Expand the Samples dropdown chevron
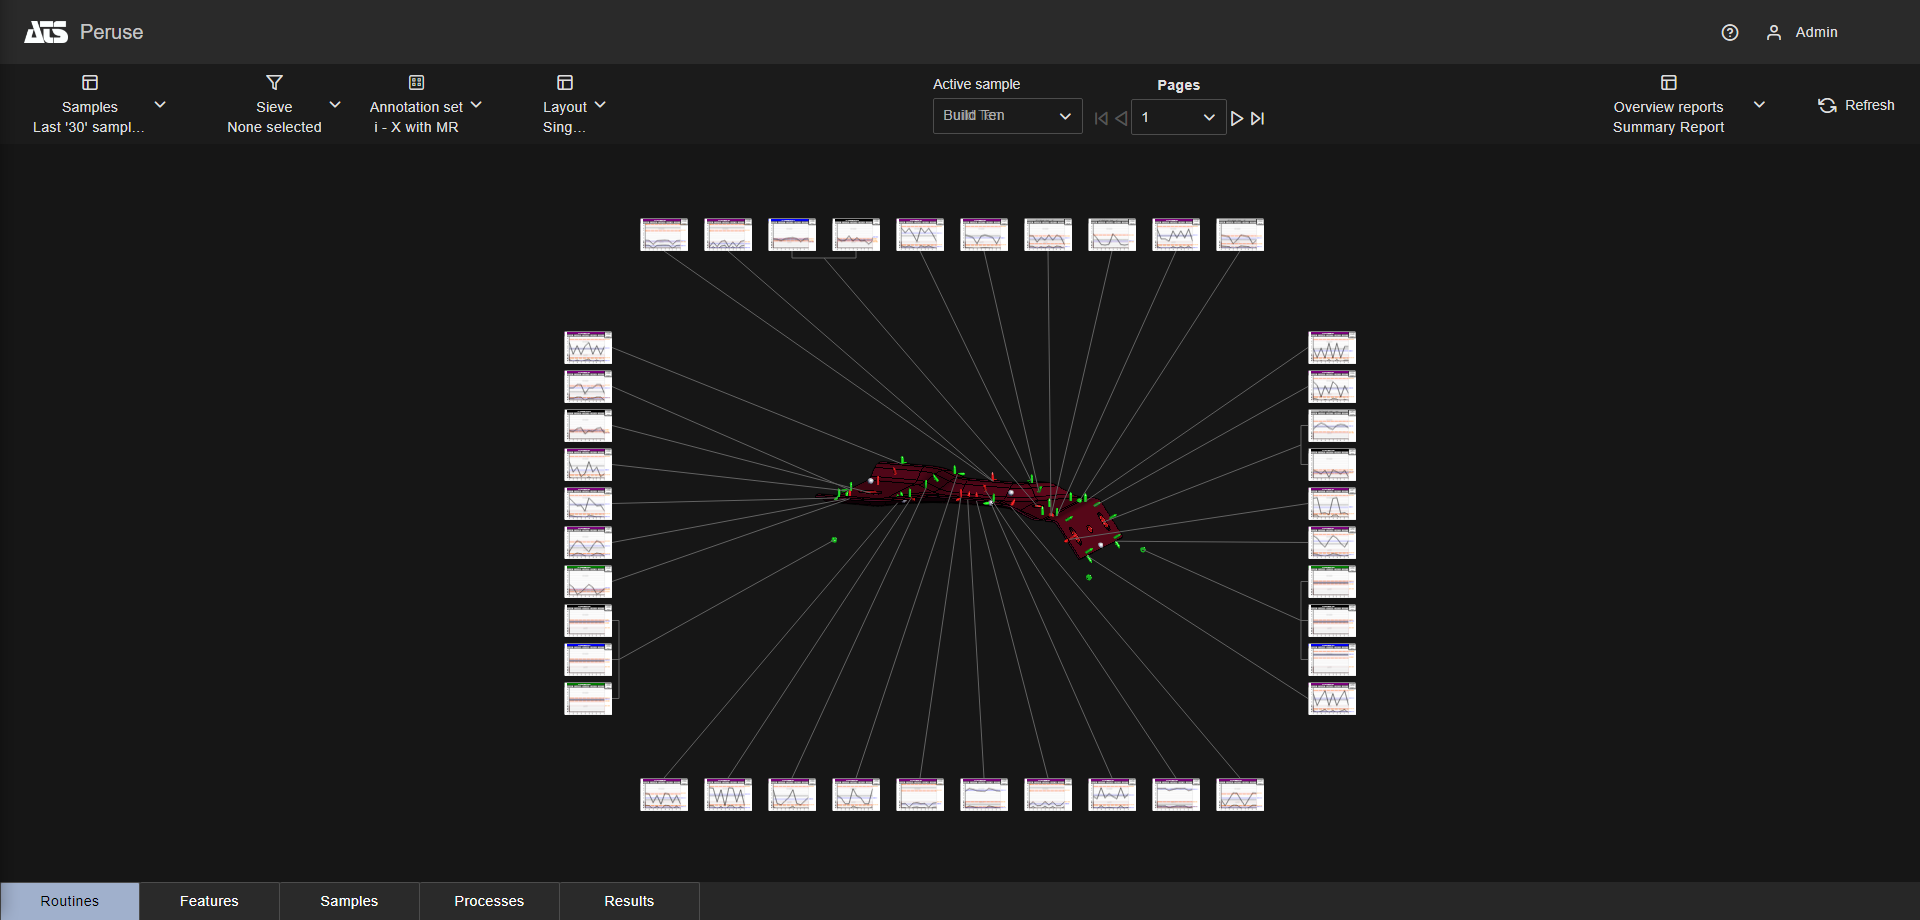 click(x=160, y=105)
